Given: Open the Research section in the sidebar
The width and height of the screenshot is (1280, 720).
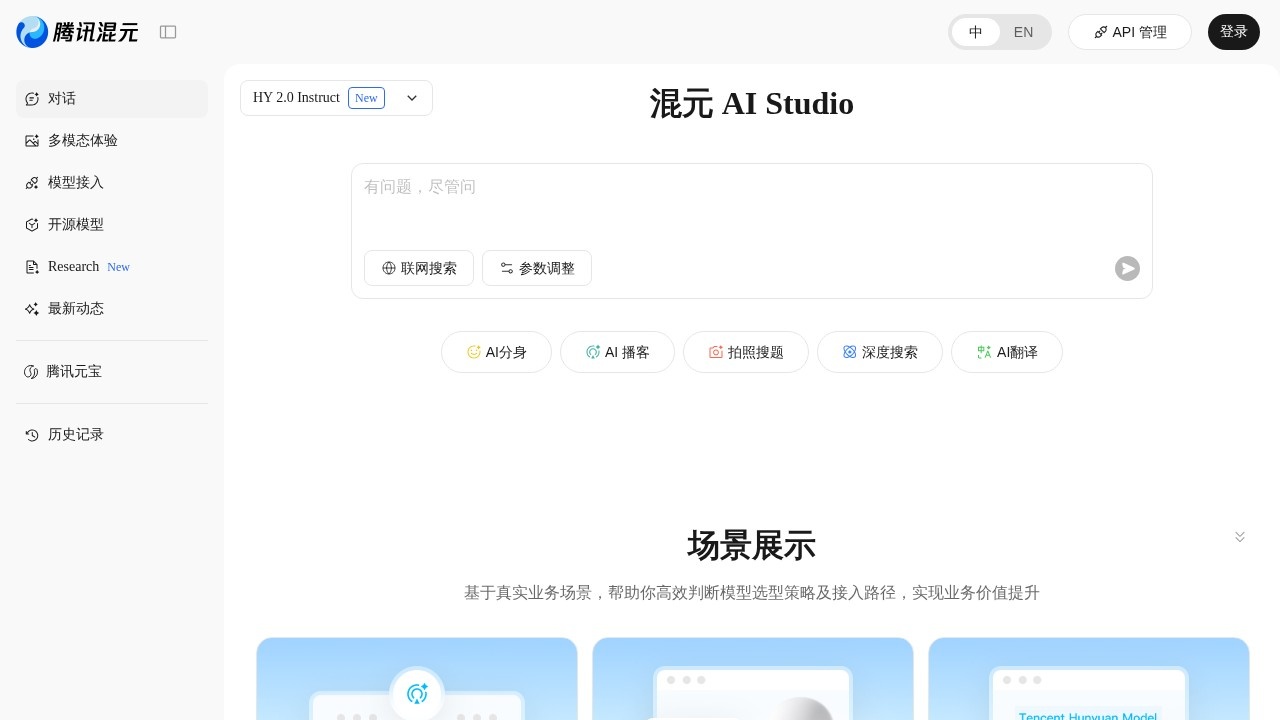Looking at the screenshot, I should (x=73, y=266).
